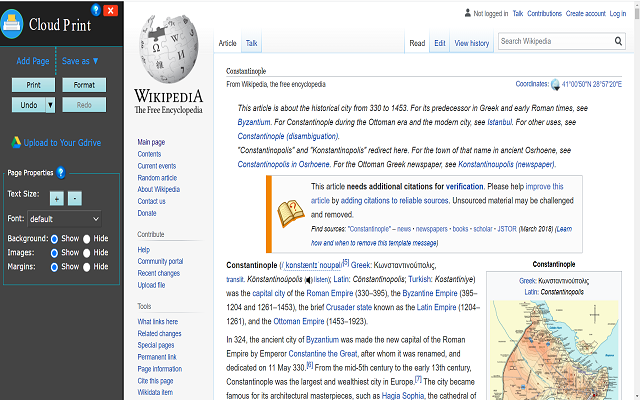Open Constantinople (disambiguation) link

pos(288,136)
